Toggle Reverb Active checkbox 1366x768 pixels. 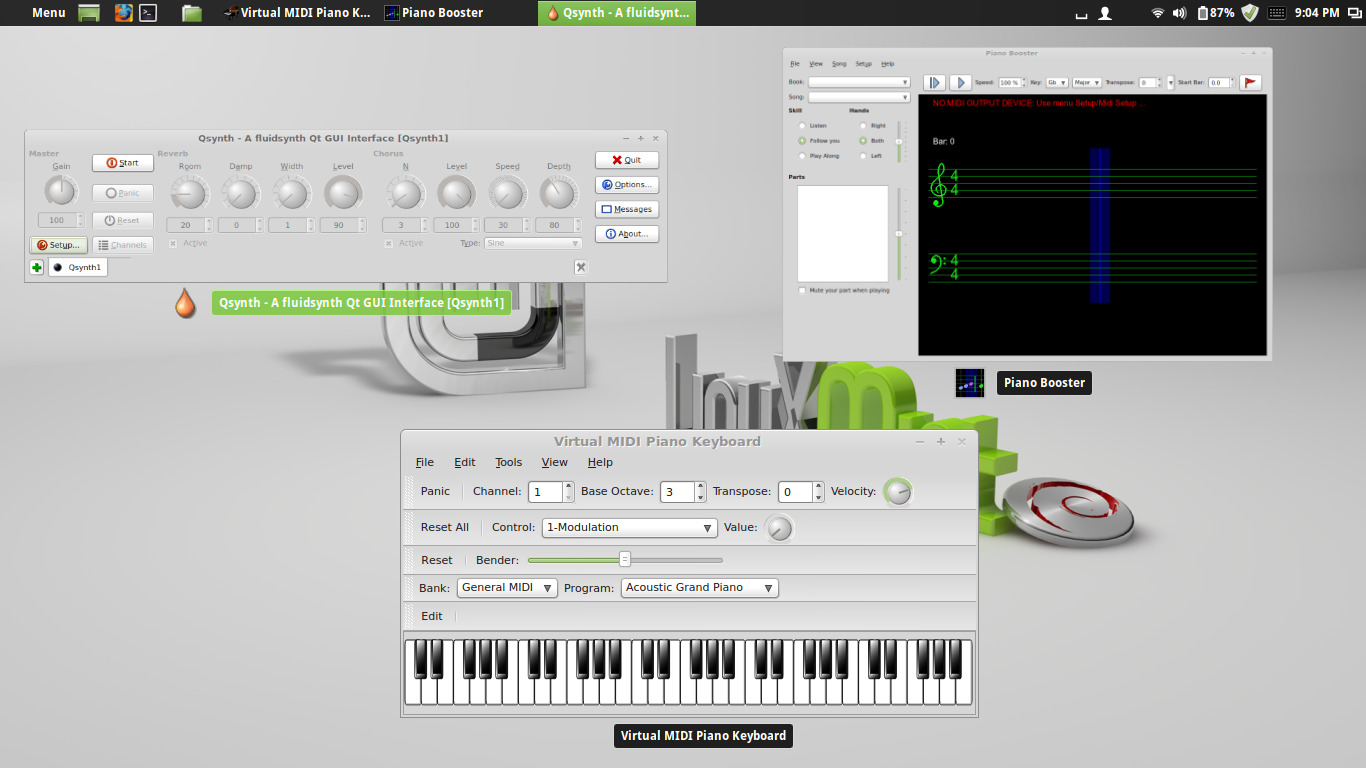coord(173,243)
